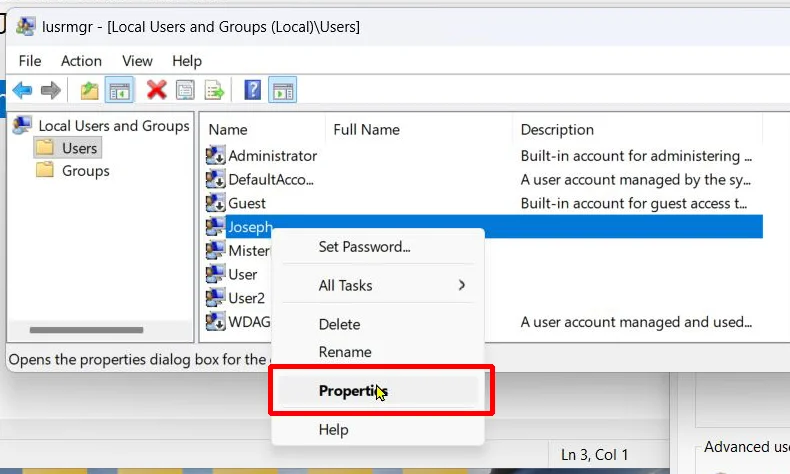
Task: Open the View menu
Action: tap(137, 61)
